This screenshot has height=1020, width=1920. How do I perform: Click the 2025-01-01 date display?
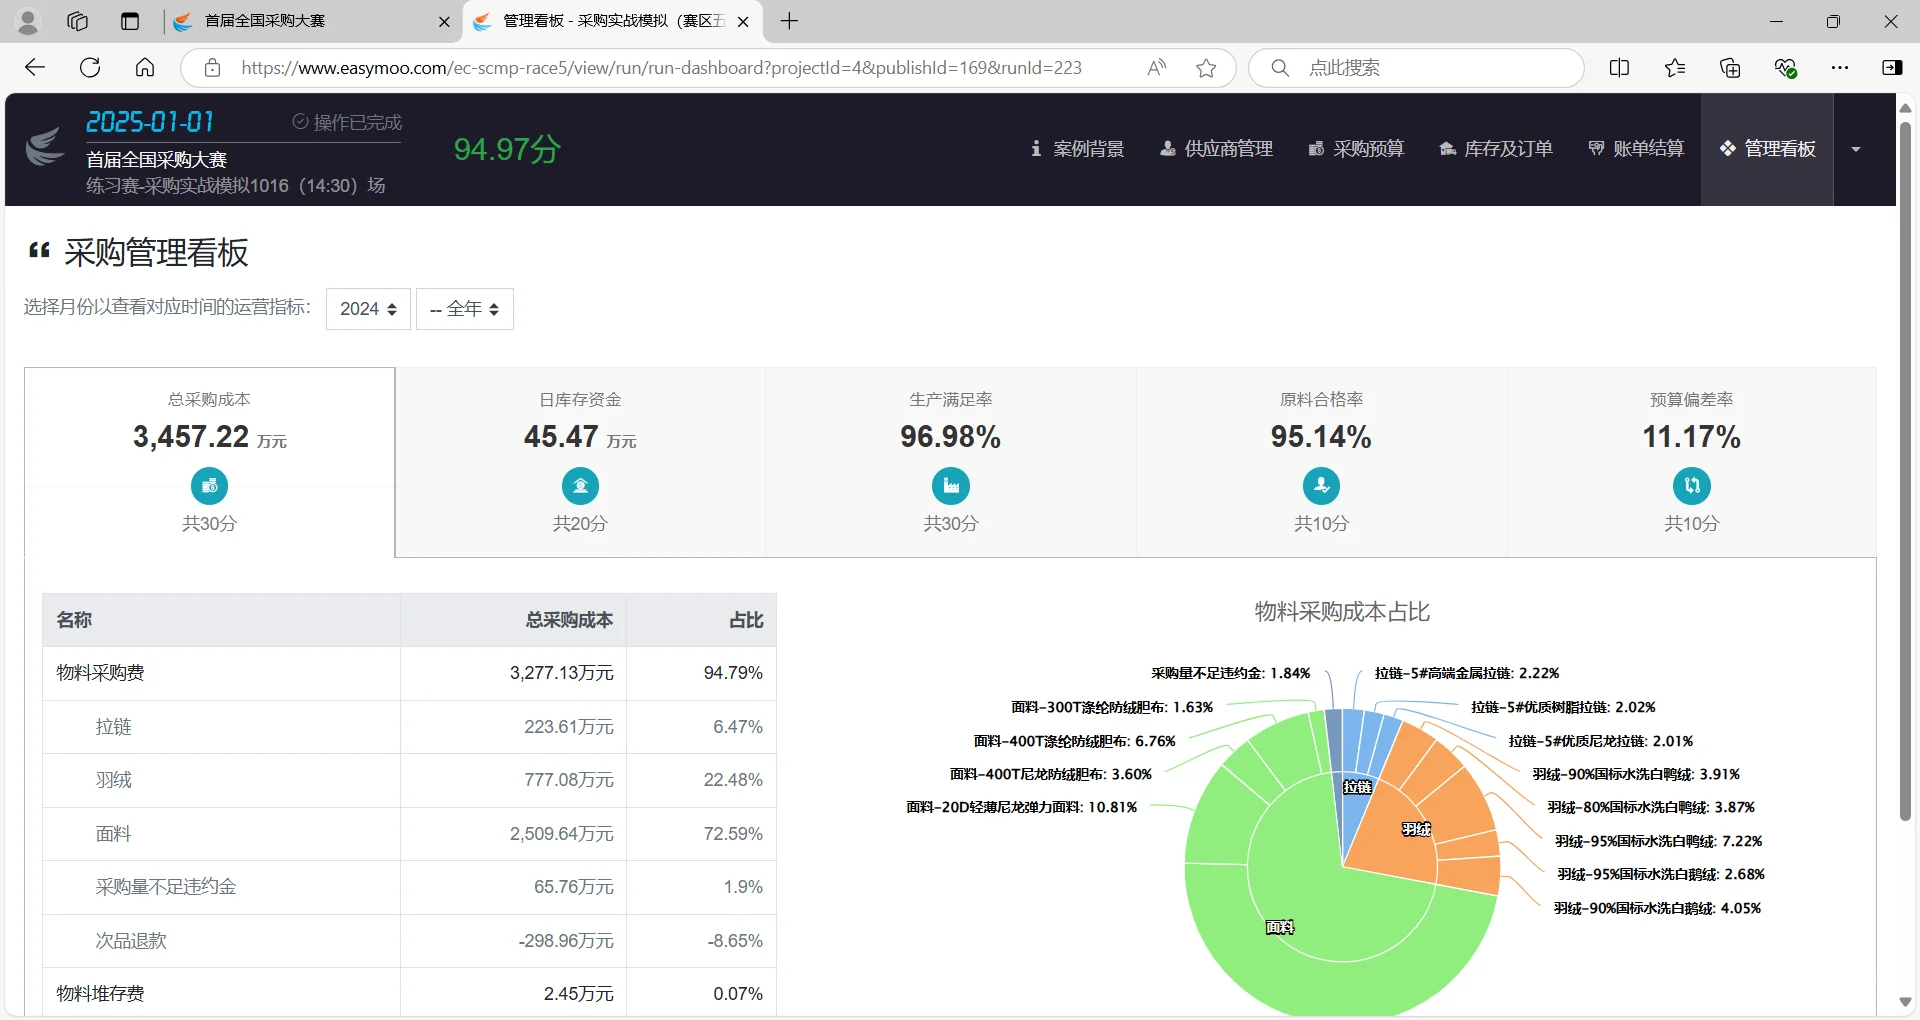point(150,122)
